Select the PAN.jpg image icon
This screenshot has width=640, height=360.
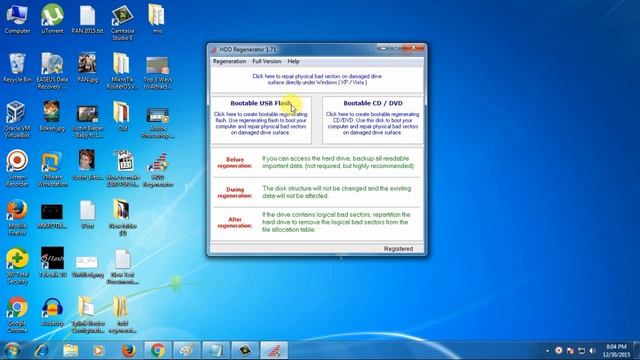click(87, 68)
